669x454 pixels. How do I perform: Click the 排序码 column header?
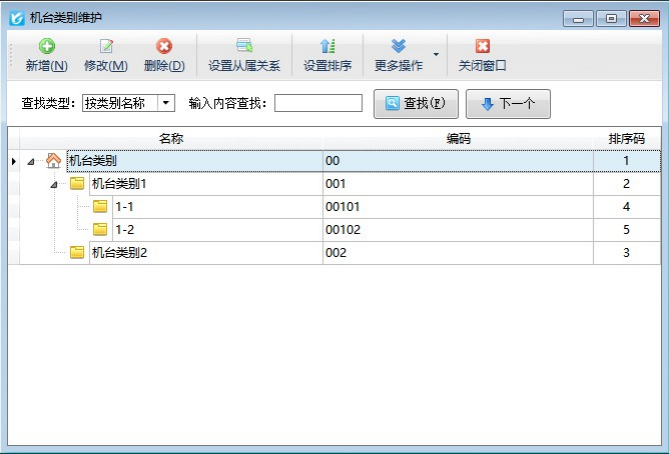(x=626, y=138)
